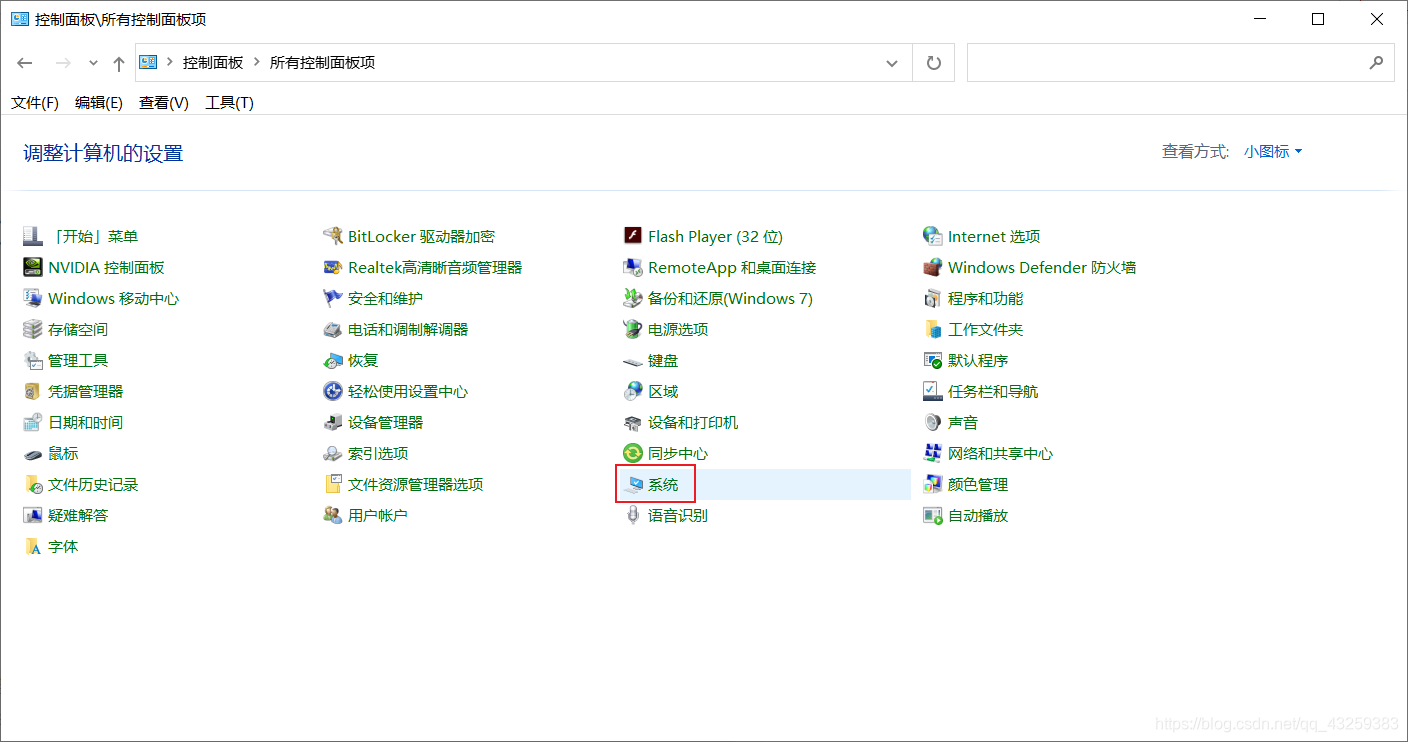Click the 管理工具 icon
Viewport: 1408px width, 742px height.
point(33,360)
